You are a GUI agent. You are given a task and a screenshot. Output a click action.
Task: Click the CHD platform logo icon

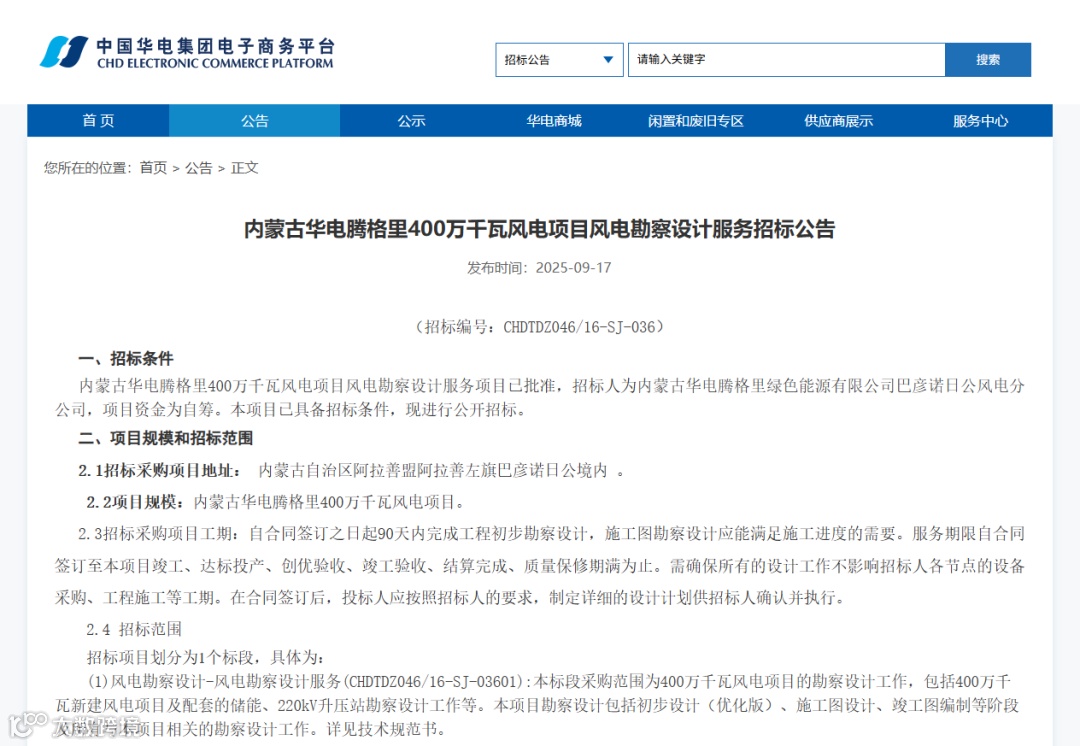tap(64, 52)
